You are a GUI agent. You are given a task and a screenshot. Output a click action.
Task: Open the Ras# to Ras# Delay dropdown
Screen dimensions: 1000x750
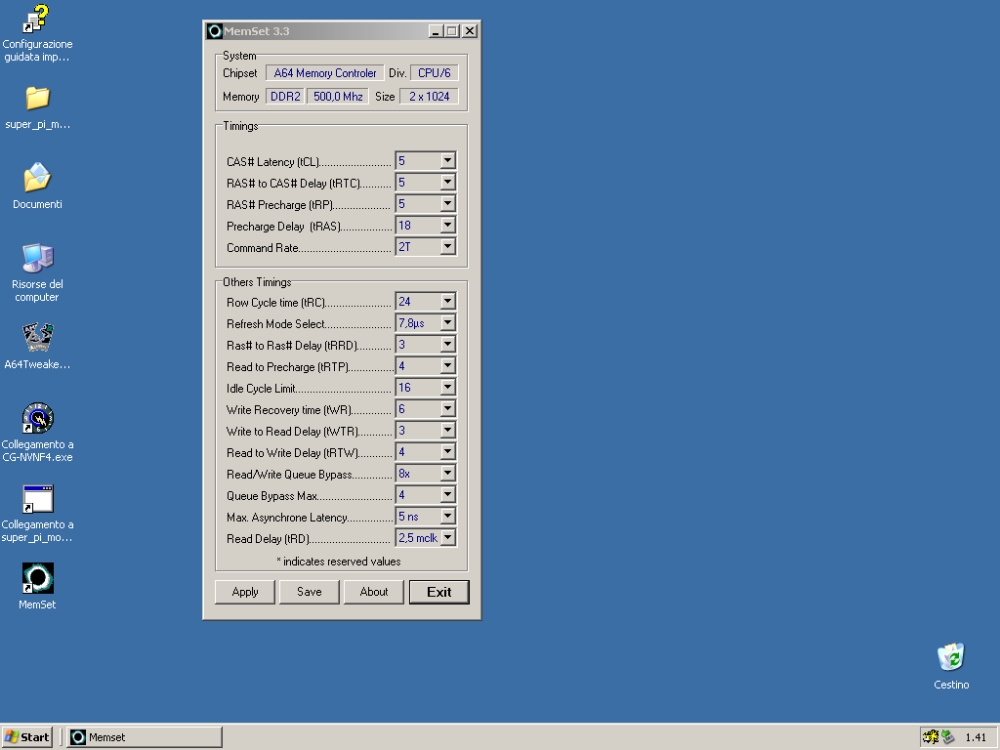[x=448, y=345]
